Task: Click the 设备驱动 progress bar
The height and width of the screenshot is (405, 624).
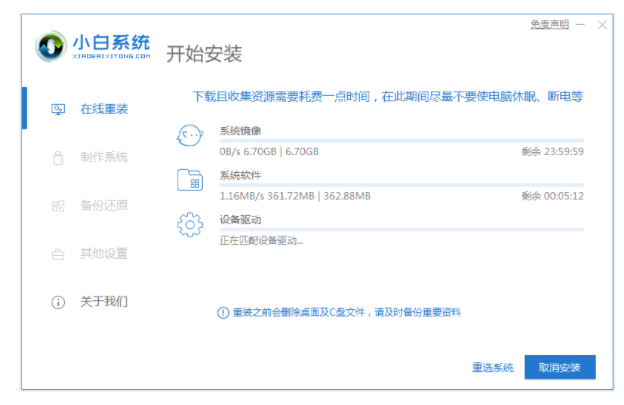Action: [400, 229]
